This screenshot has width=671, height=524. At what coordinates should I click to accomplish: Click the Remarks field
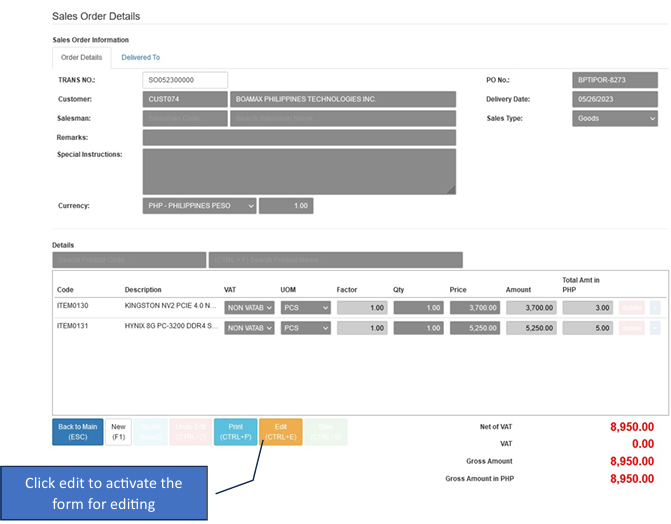click(x=299, y=137)
